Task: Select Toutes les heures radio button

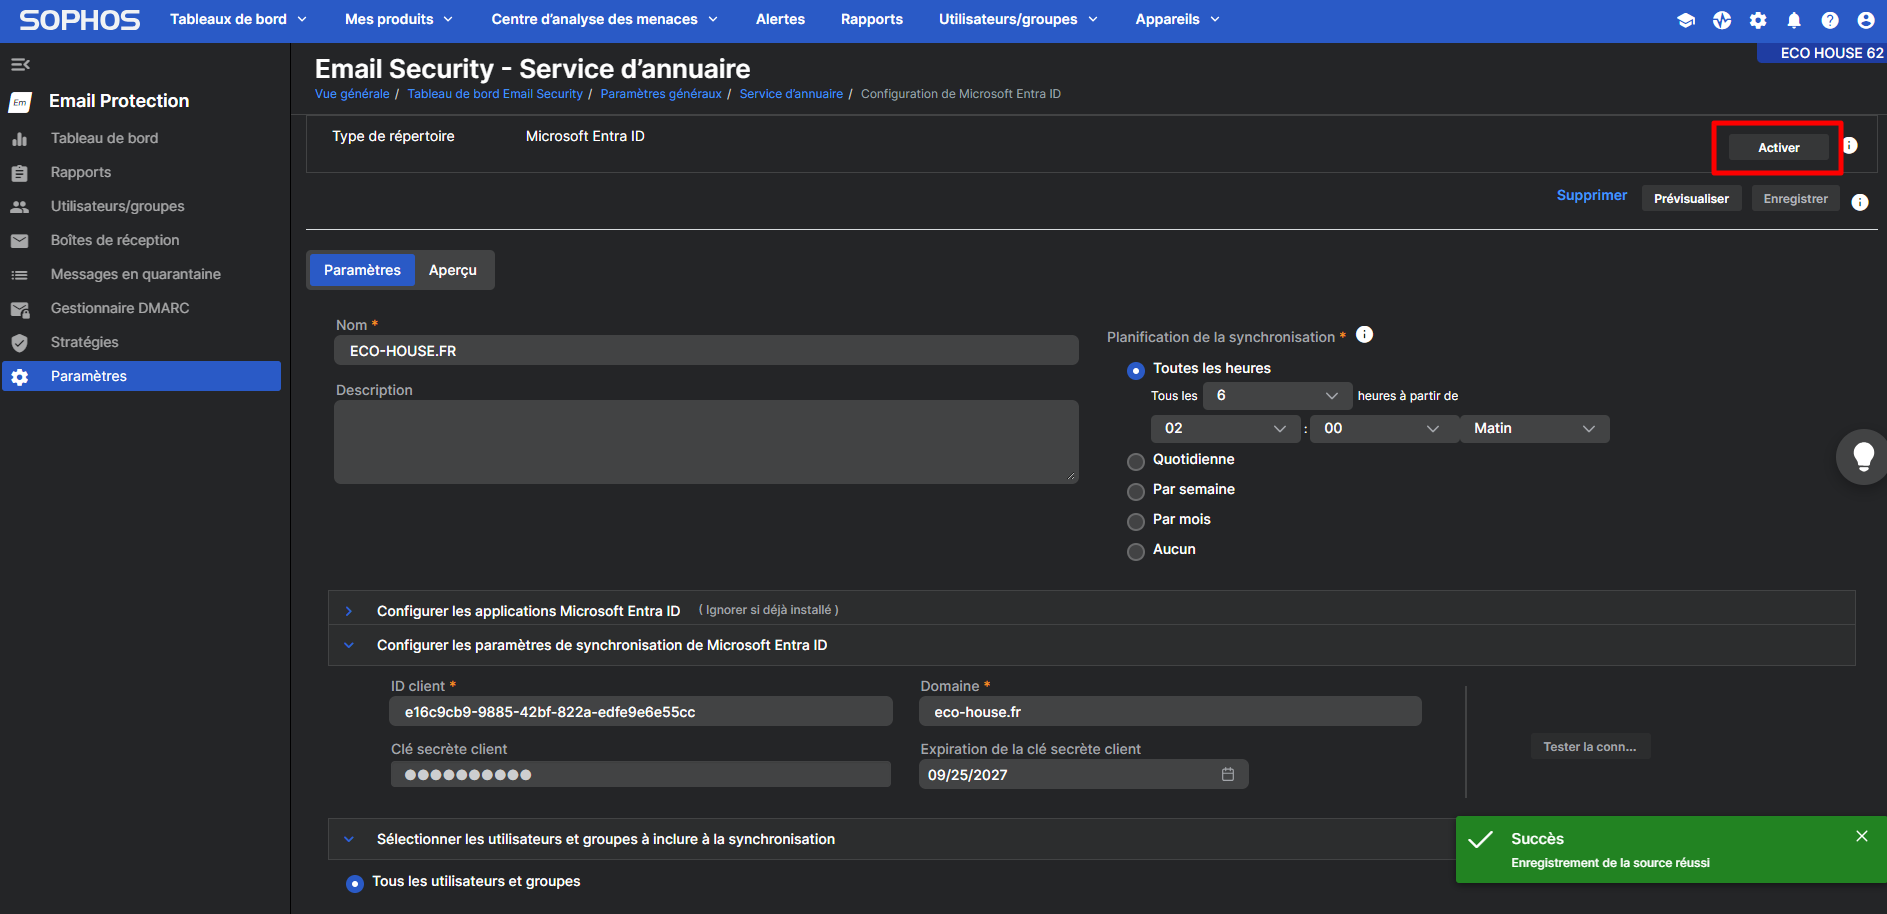Action: click(1136, 370)
